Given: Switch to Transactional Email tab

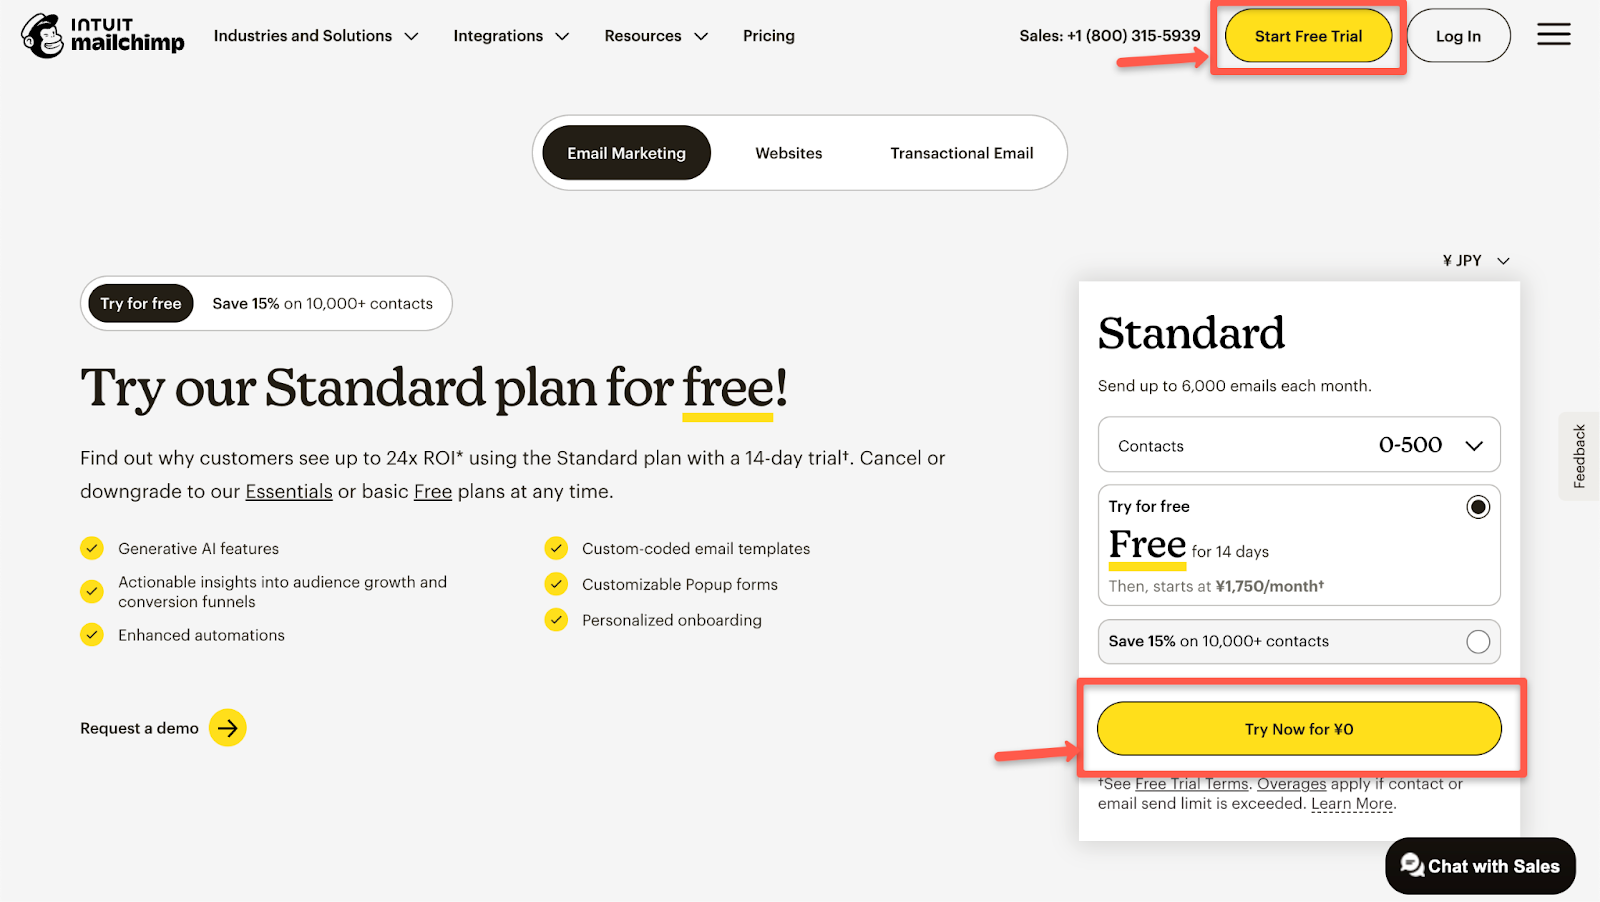Looking at the screenshot, I should [961, 153].
